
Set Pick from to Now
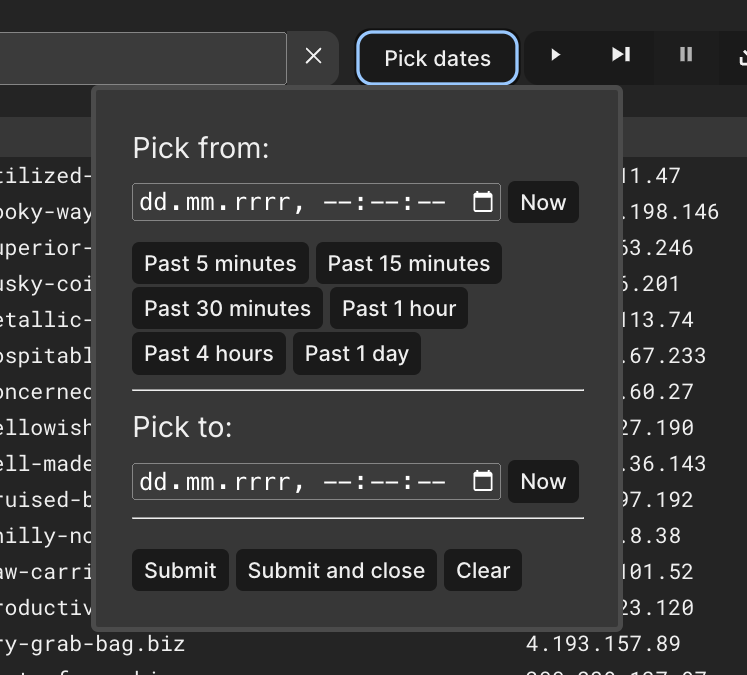(543, 202)
